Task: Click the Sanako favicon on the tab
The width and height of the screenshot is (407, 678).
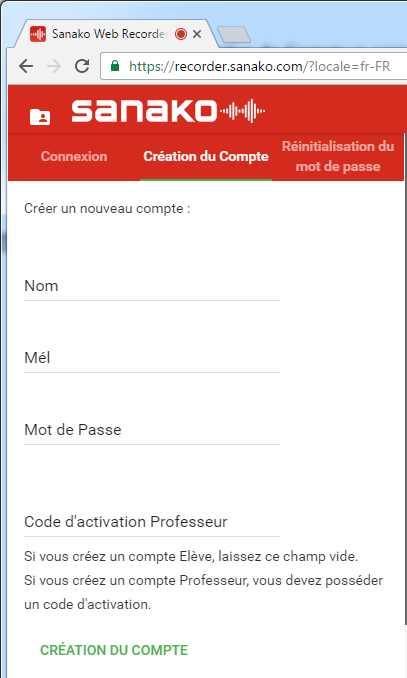Action: (38, 34)
